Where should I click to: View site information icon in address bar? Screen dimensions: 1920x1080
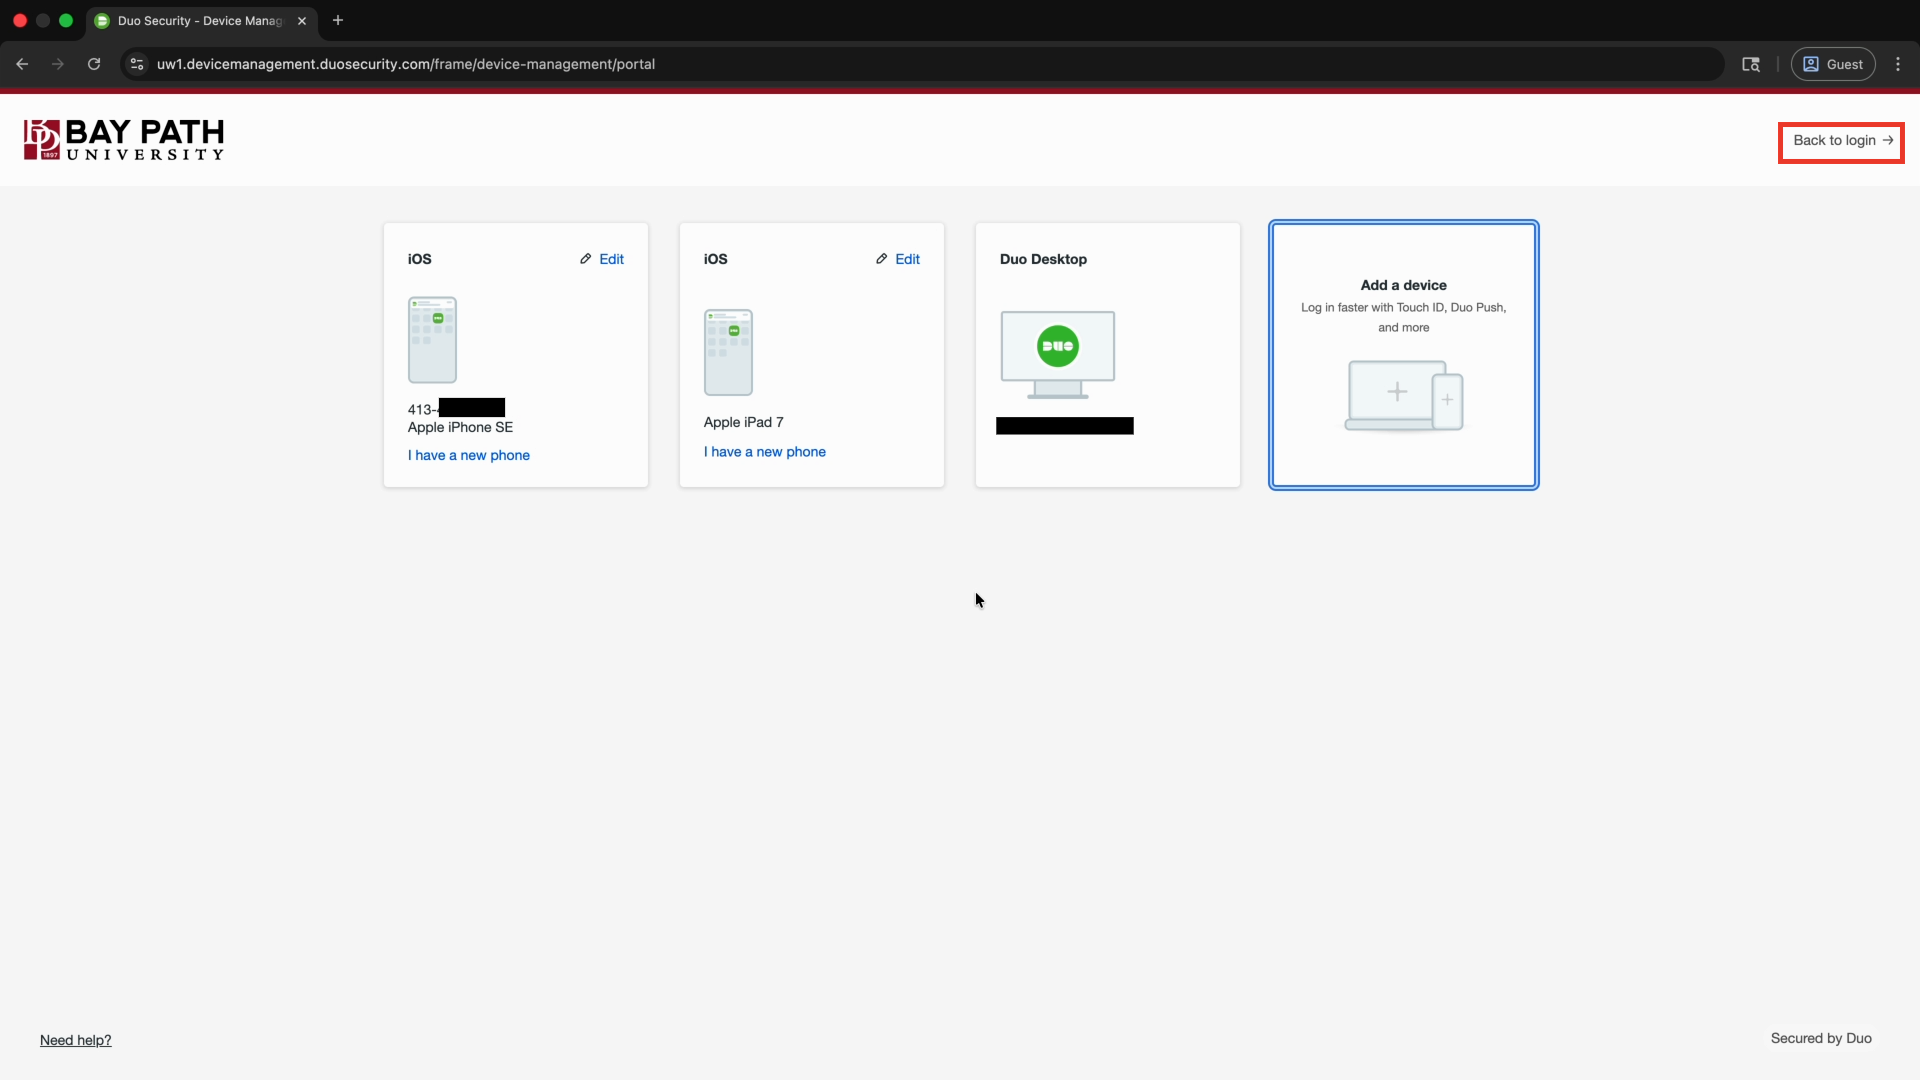(x=137, y=64)
